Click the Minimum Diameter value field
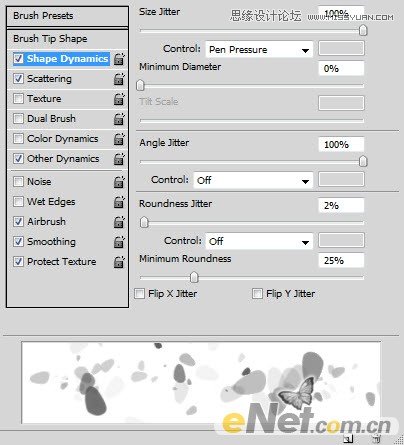 (341, 68)
